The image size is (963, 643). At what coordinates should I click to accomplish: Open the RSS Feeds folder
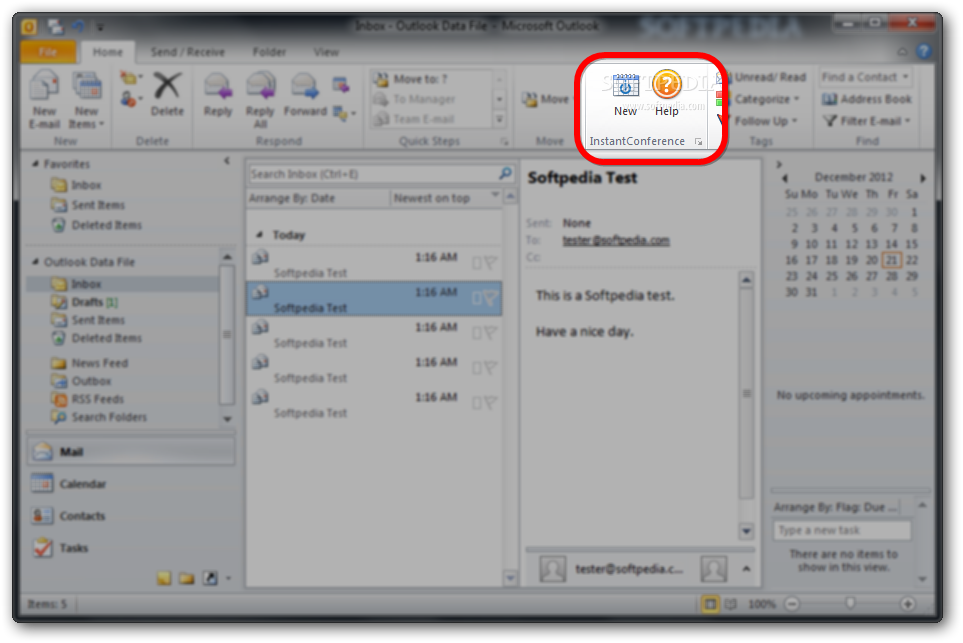(88, 399)
